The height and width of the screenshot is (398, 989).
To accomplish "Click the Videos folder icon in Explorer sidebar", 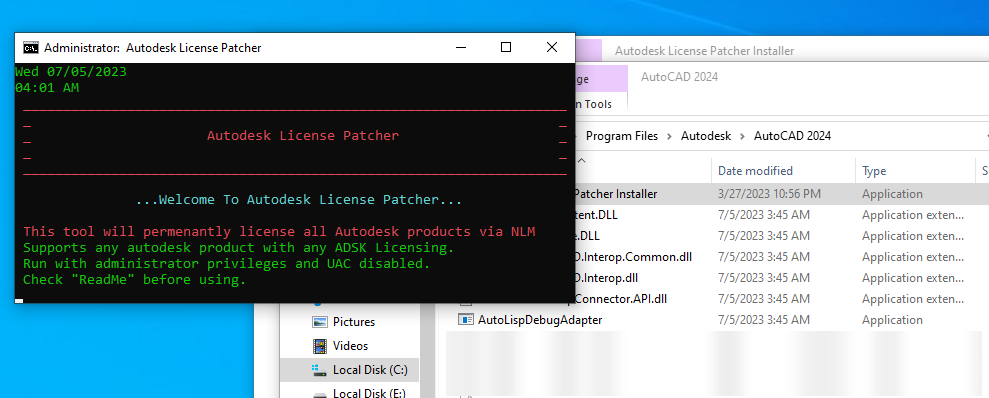I will pos(320,346).
